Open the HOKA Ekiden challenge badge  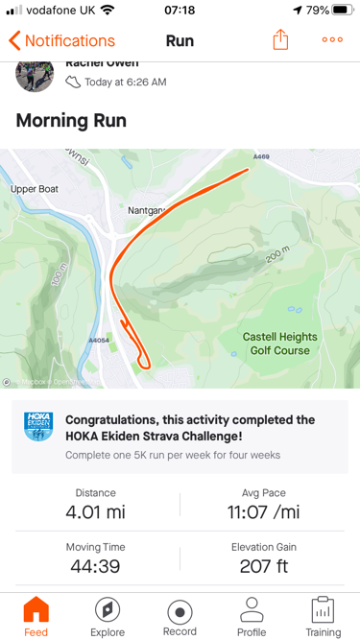coord(38,427)
